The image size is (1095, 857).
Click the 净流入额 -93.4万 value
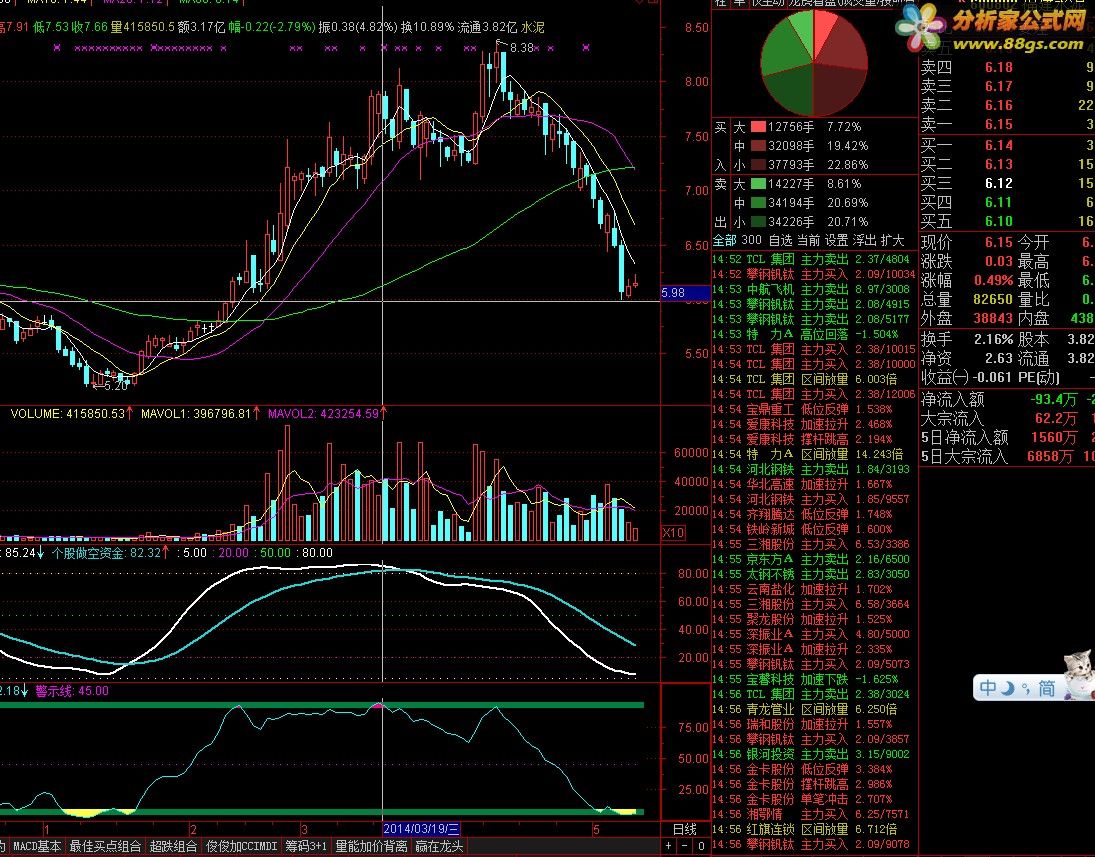click(x=1053, y=400)
